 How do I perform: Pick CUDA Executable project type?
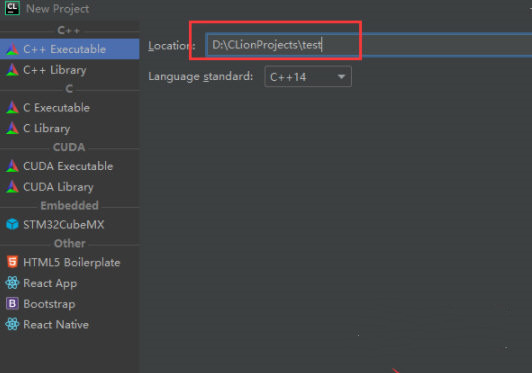point(70,166)
